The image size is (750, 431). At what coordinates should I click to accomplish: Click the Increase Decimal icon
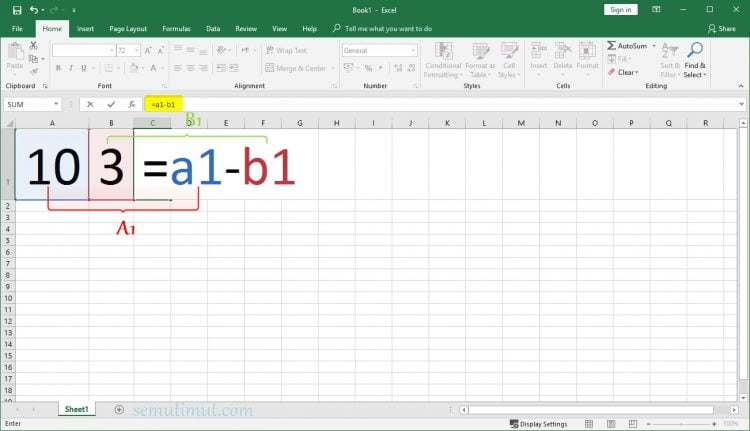398,68
